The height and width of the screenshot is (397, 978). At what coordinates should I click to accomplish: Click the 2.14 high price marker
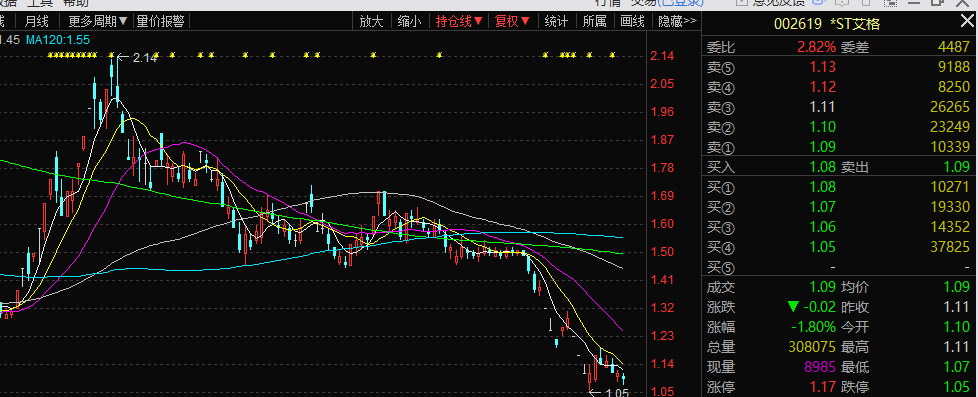(145, 57)
